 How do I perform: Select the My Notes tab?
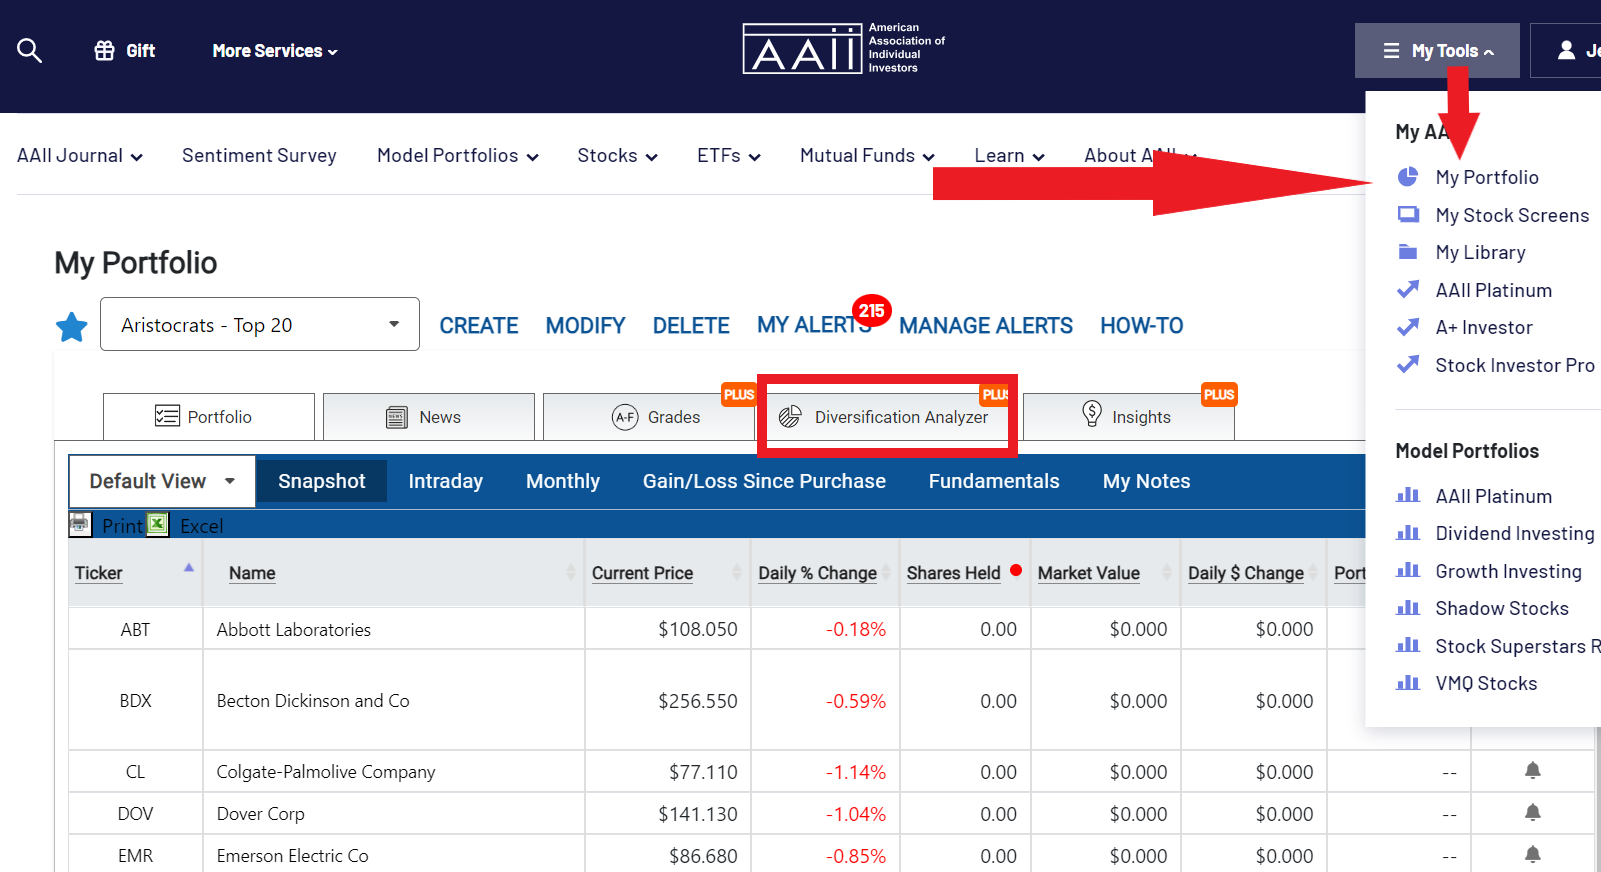click(1146, 481)
